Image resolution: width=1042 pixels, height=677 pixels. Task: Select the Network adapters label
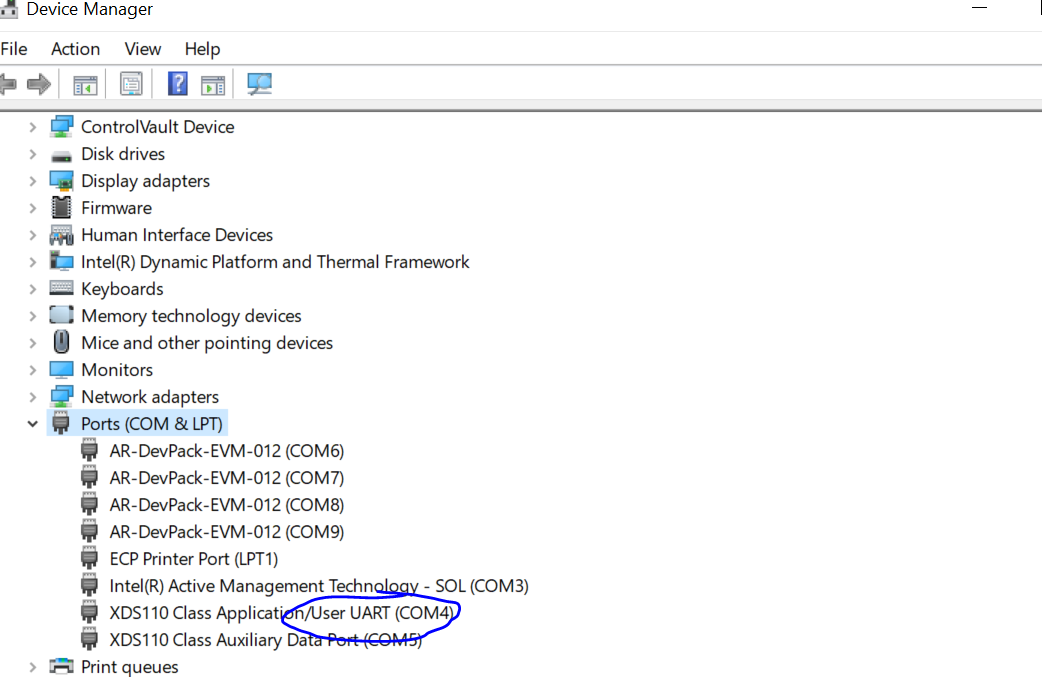coord(150,397)
